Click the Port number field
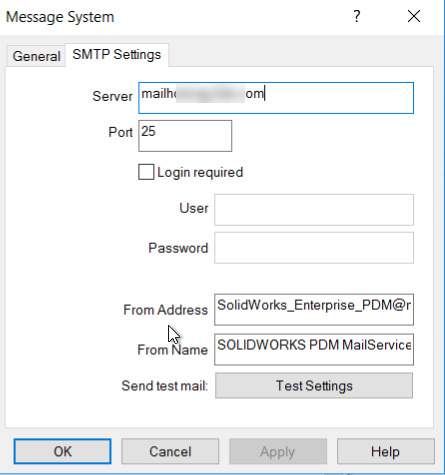Viewport: 445px width, 475px height. click(x=185, y=136)
